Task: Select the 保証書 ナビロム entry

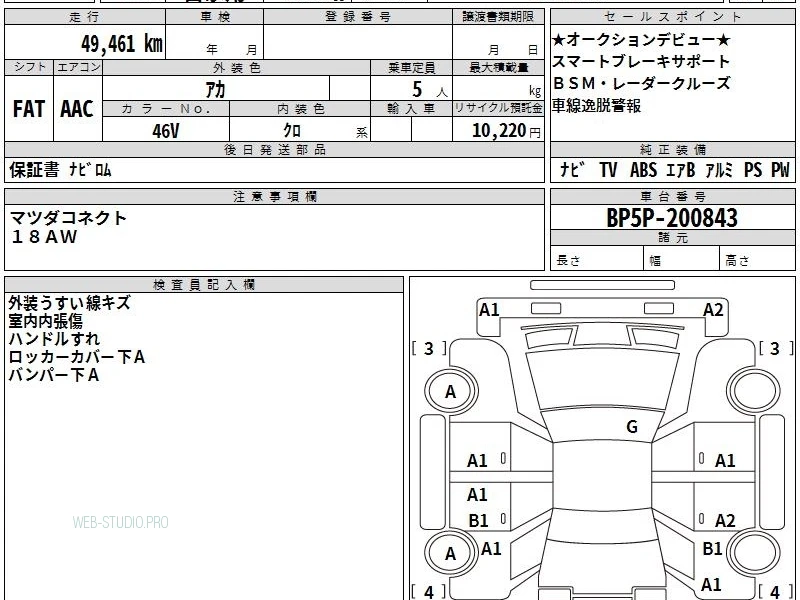Action: click(x=60, y=170)
